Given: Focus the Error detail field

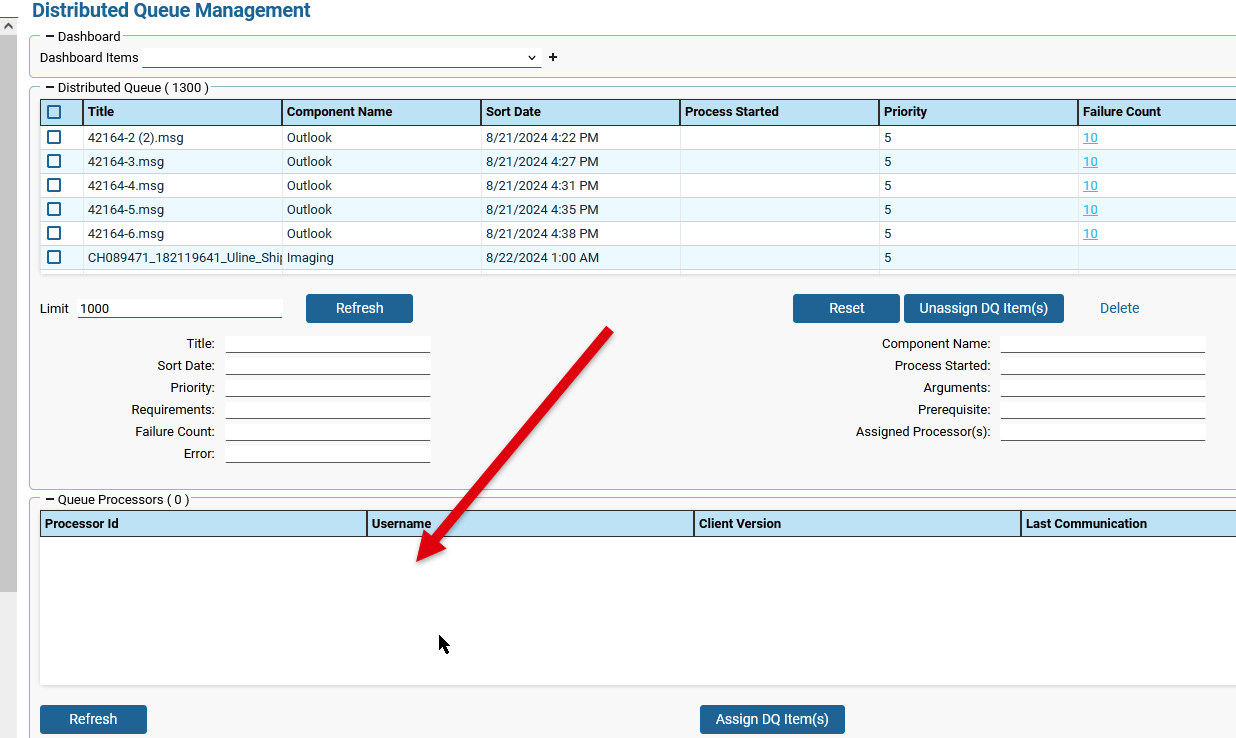Looking at the screenshot, I should [x=328, y=453].
